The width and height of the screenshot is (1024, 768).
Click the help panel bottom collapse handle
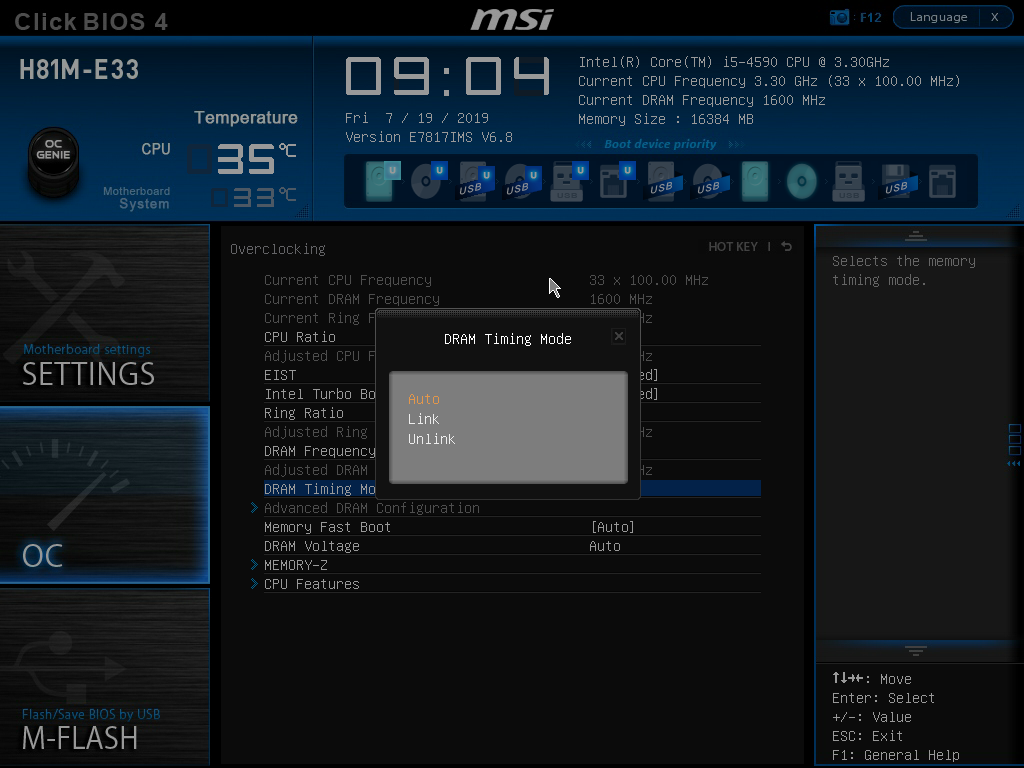(916, 650)
